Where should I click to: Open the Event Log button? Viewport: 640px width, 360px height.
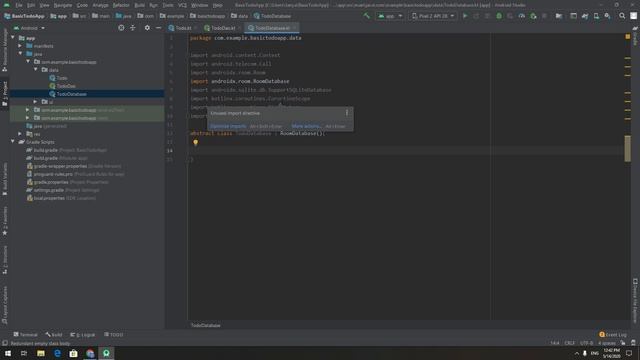click(x=613, y=334)
